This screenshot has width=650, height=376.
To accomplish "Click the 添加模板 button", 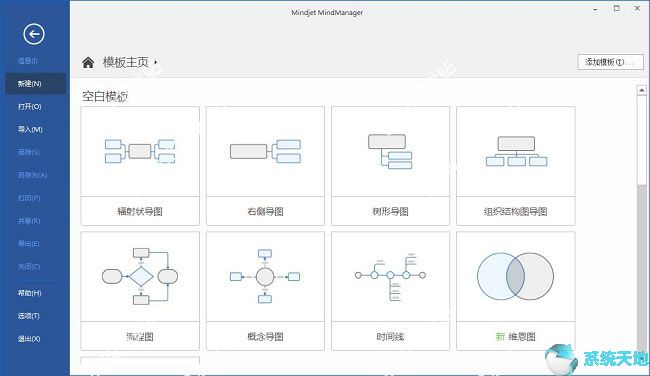I will (610, 62).
